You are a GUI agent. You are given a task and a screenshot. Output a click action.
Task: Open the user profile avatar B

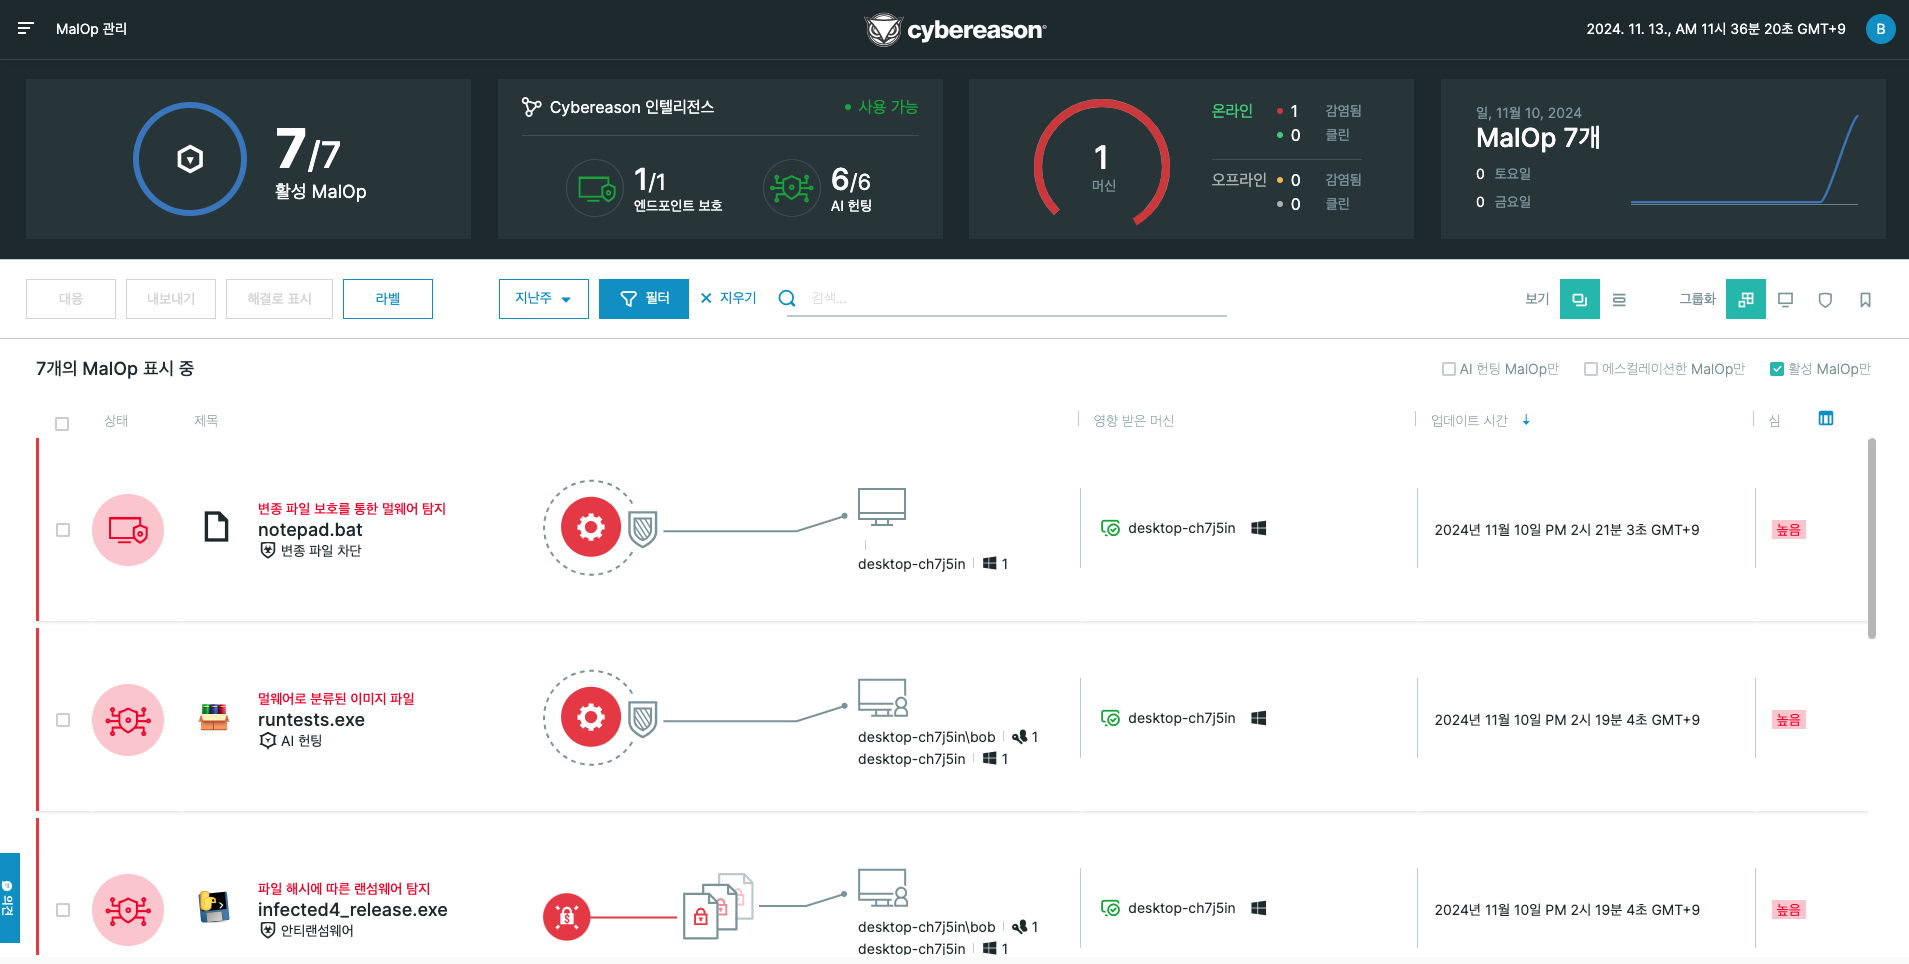1880,29
